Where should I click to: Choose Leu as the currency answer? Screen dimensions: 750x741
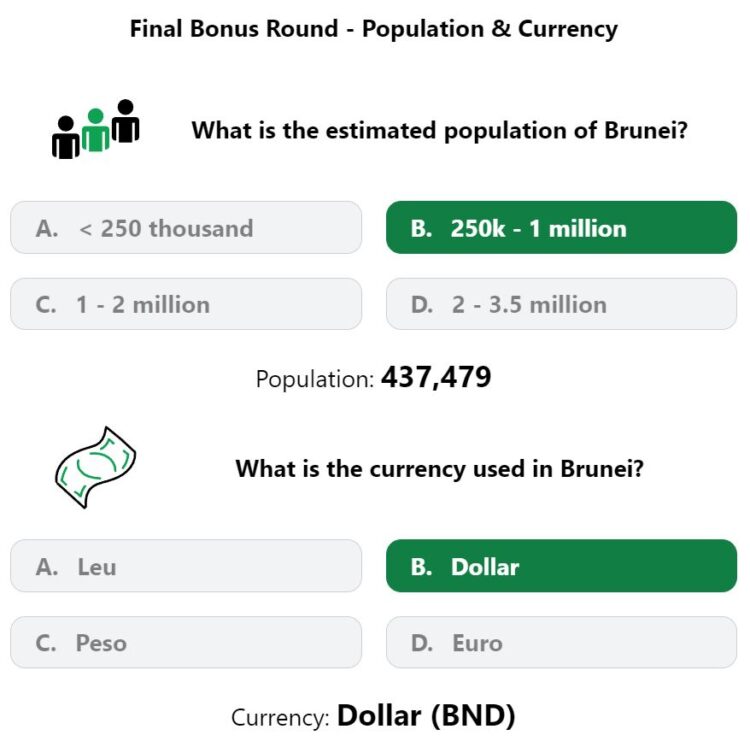[186, 567]
